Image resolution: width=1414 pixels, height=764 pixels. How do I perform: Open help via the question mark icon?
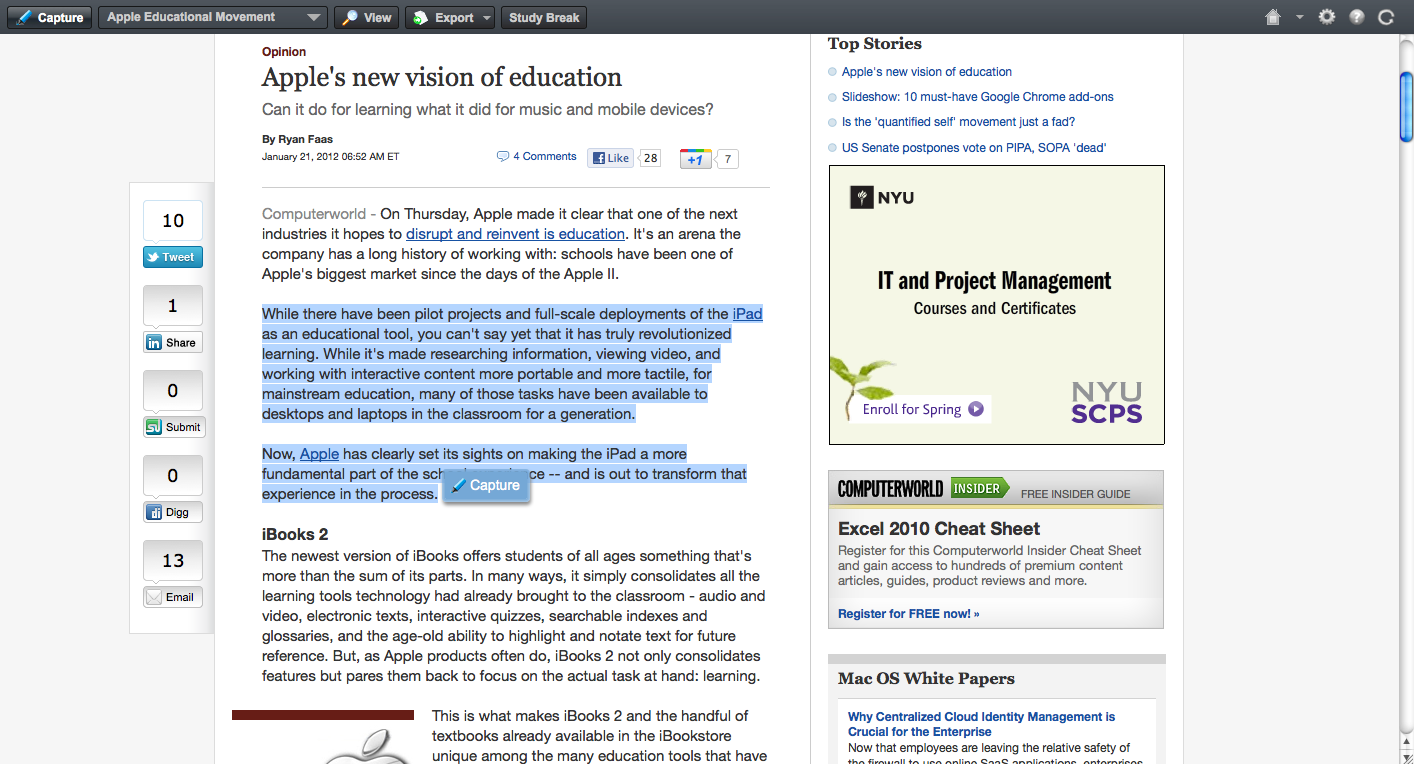click(1357, 17)
